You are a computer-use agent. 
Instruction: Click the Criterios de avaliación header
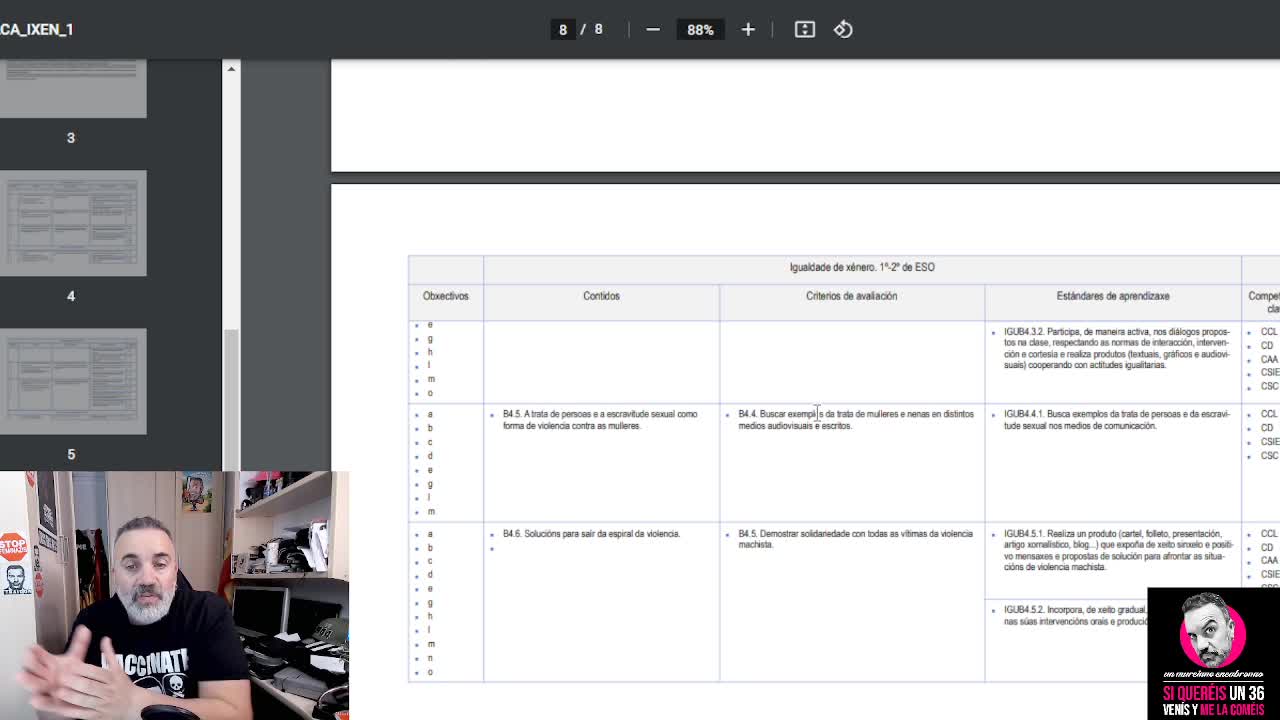(851, 296)
